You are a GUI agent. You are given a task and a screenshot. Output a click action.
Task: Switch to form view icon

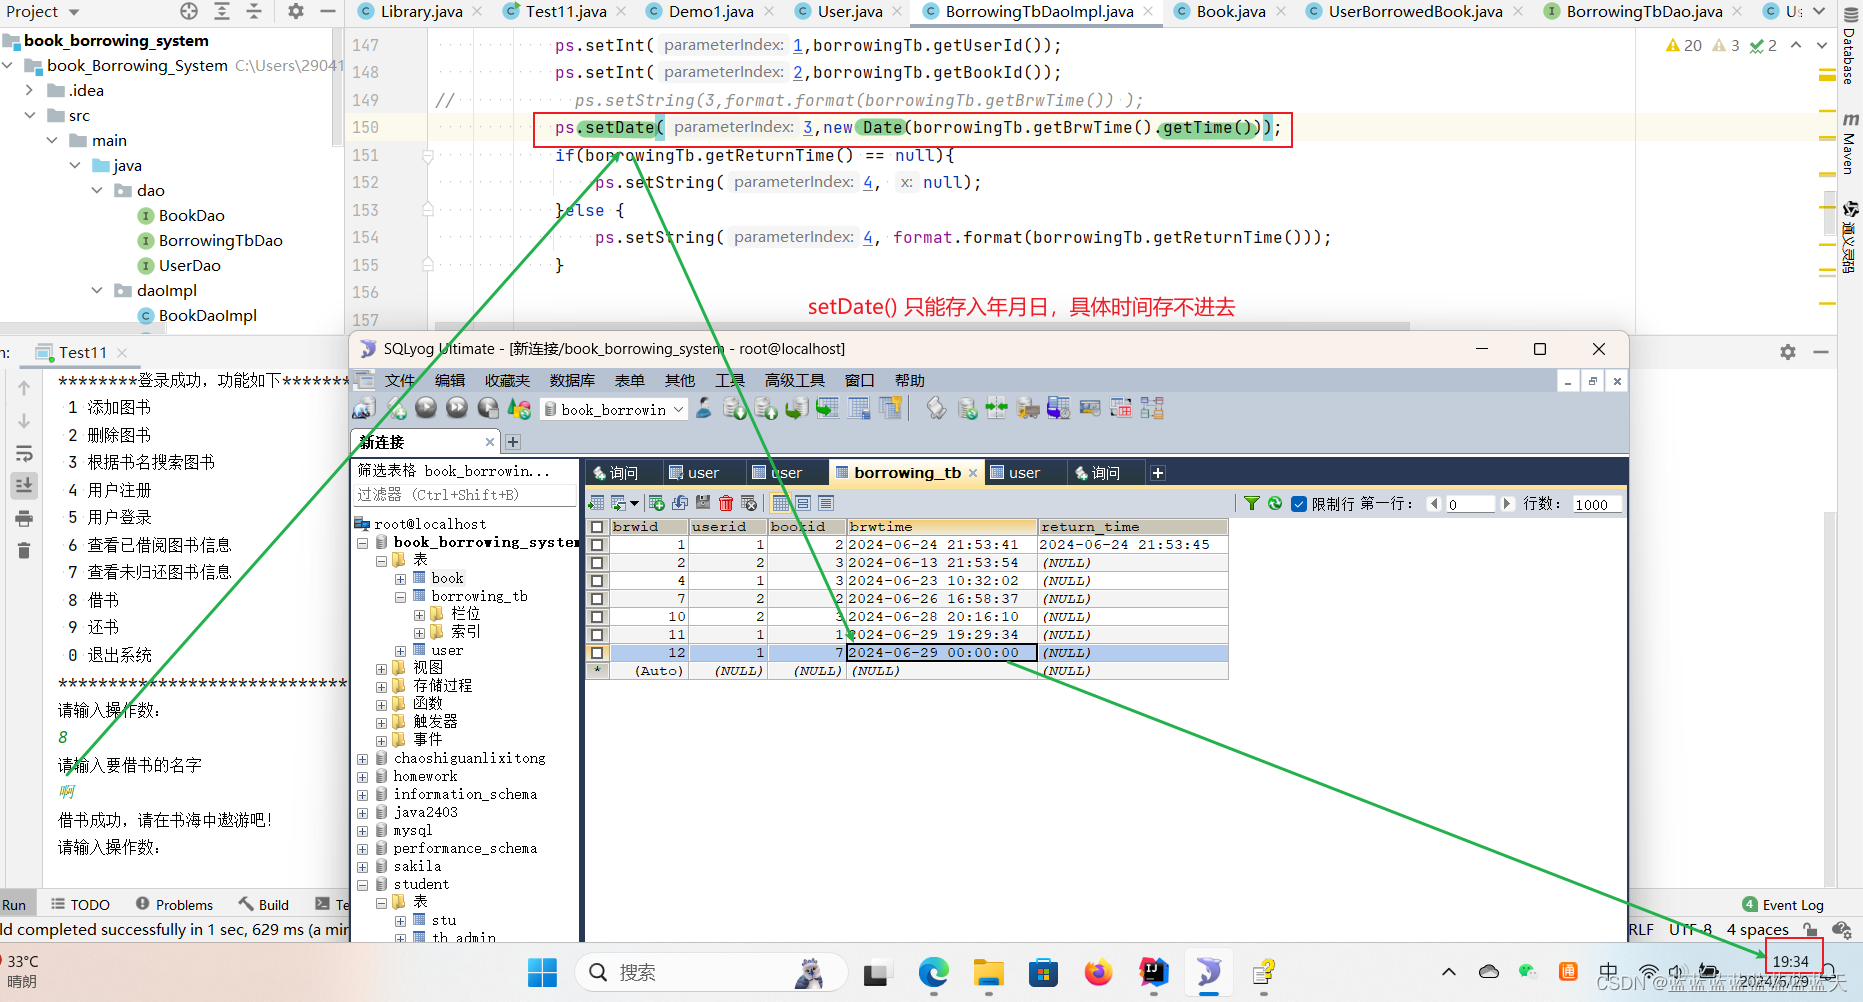point(803,503)
